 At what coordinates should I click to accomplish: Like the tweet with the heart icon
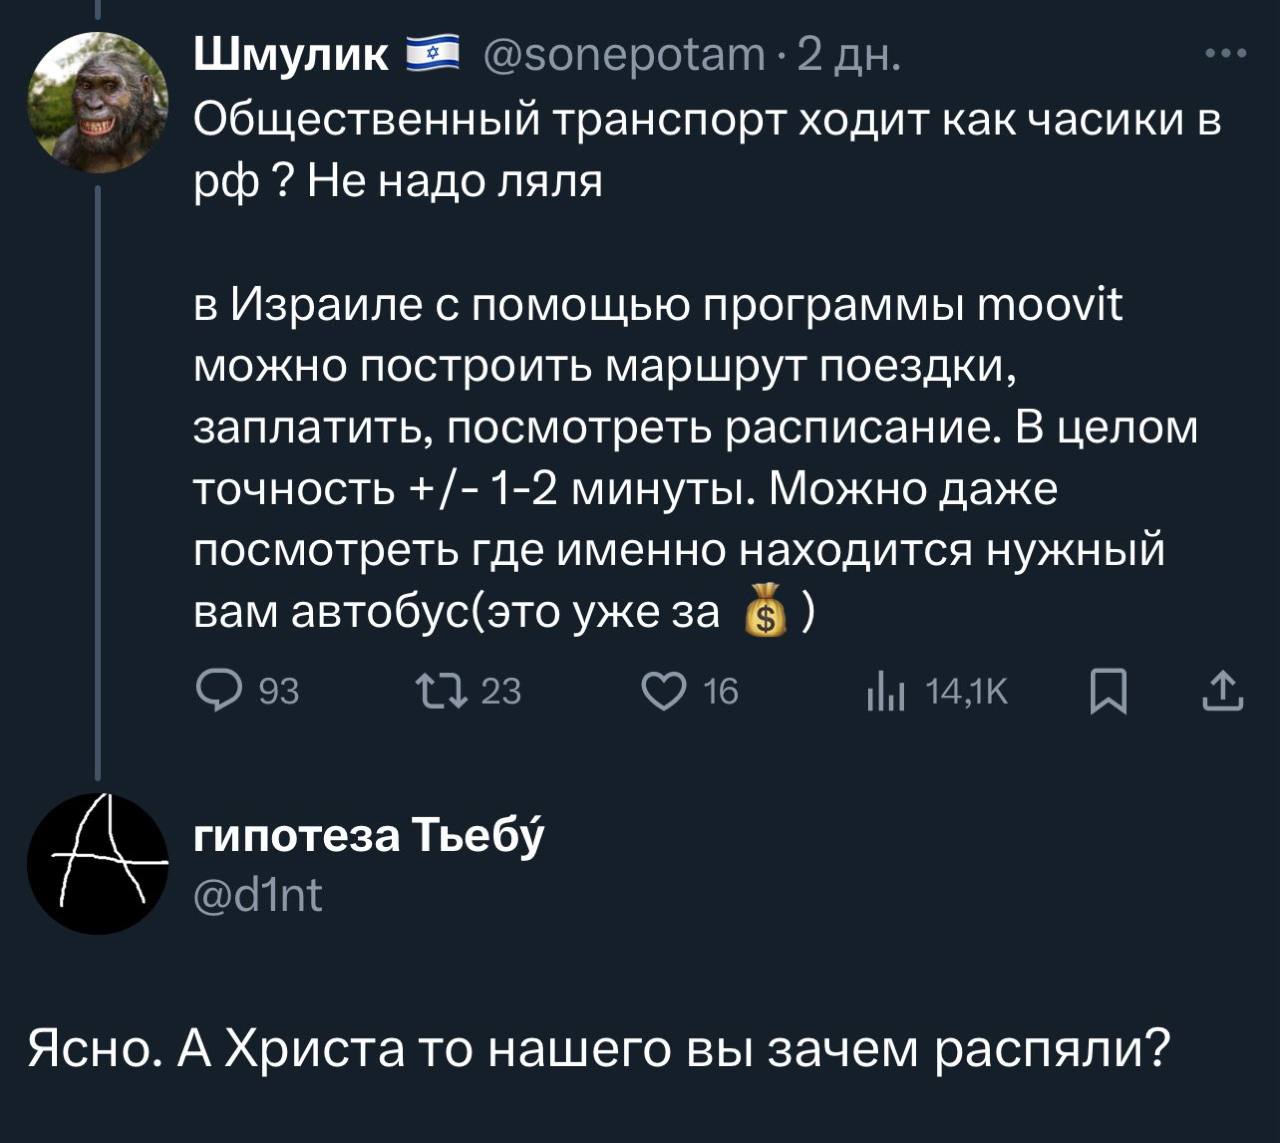662,690
